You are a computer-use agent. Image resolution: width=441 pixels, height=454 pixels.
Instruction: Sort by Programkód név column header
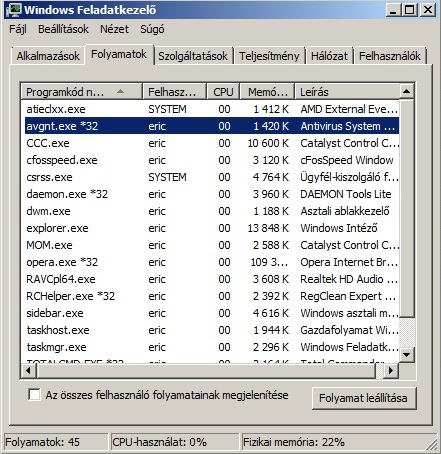(x=82, y=92)
